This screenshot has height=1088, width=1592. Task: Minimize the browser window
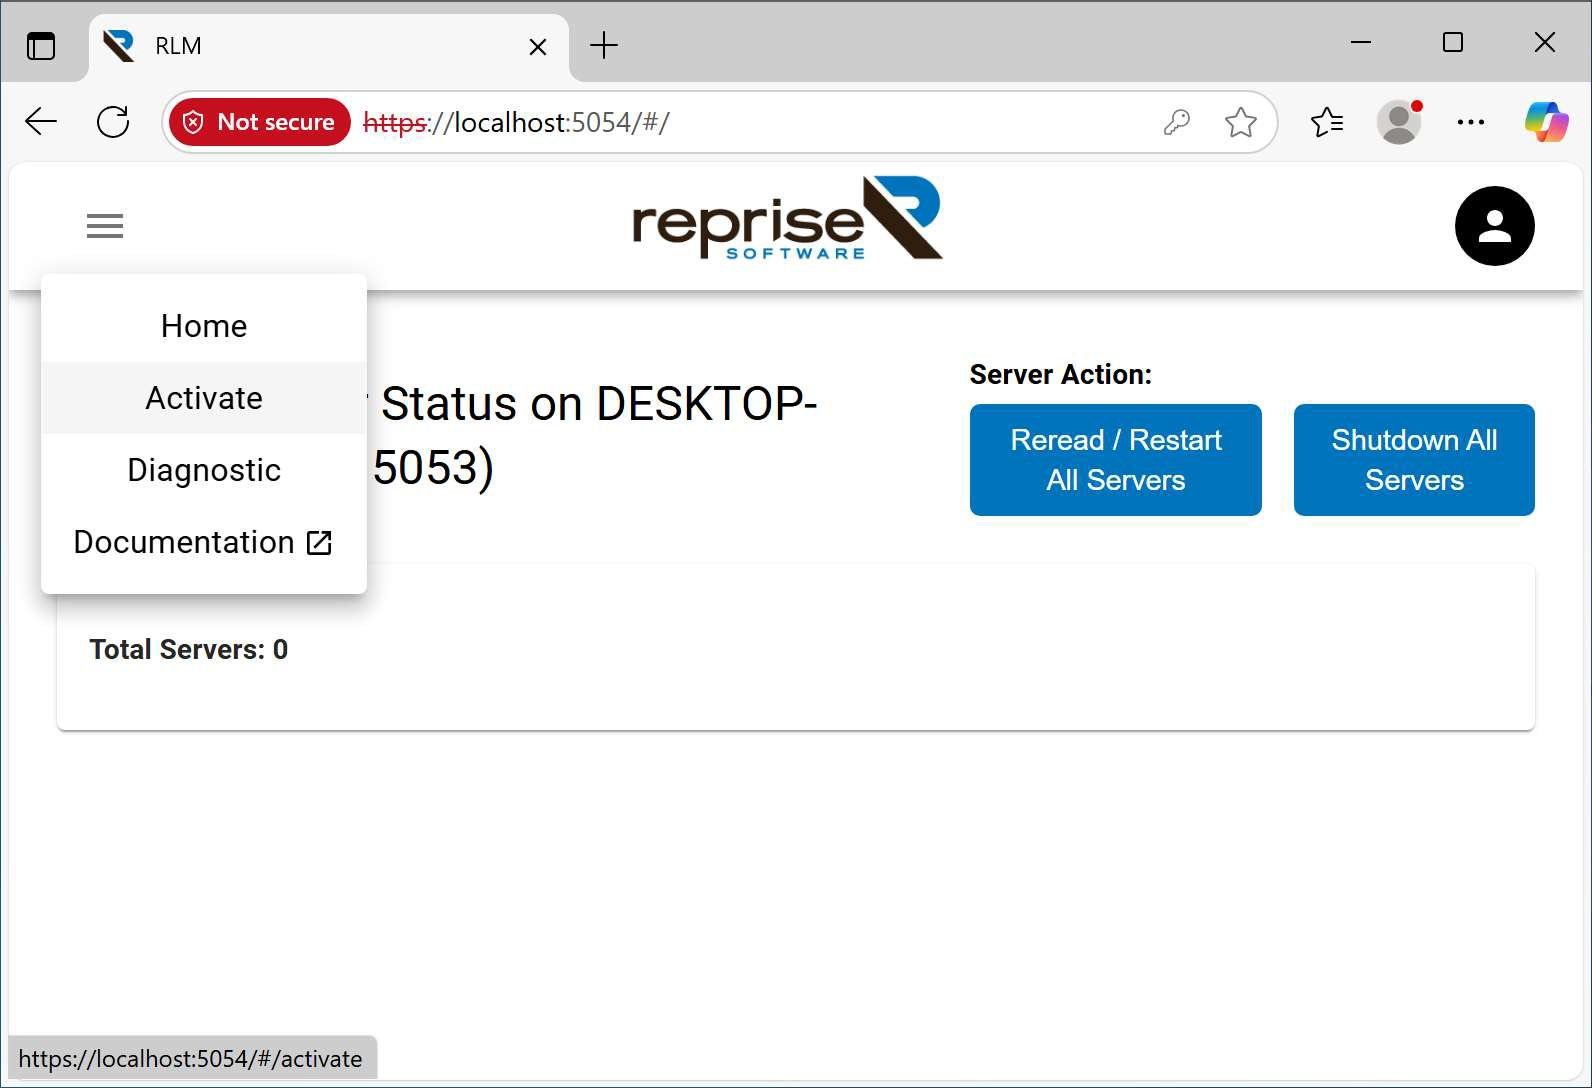pyautogui.click(x=1361, y=42)
